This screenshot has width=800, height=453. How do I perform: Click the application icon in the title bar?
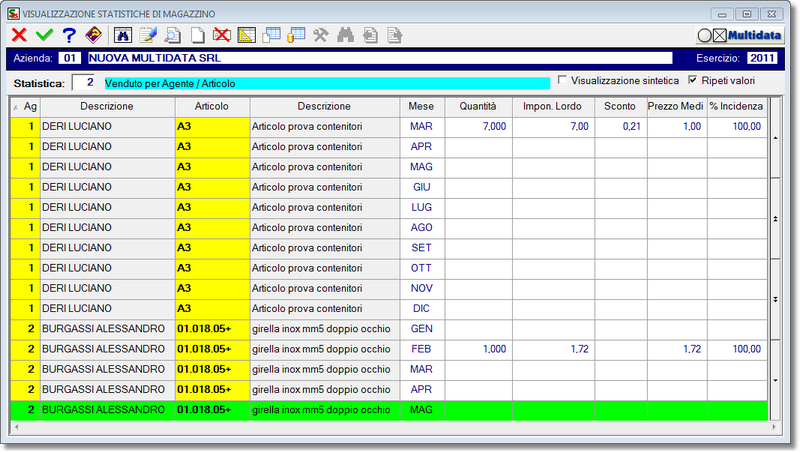point(13,14)
